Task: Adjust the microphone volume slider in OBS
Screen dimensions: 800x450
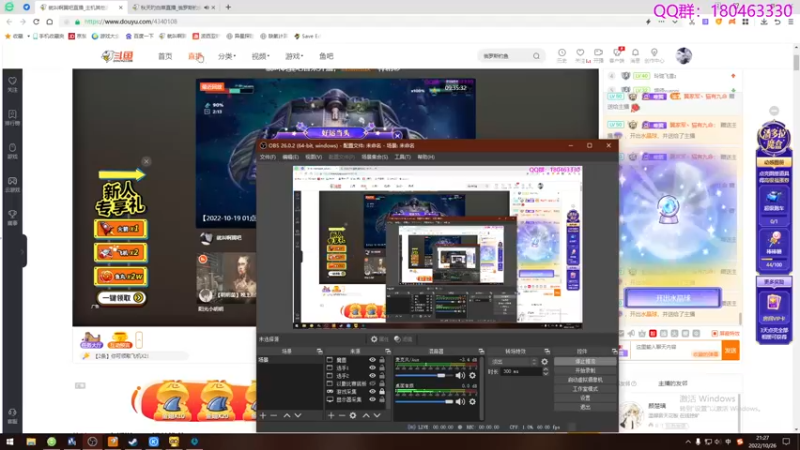Action: [x=423, y=376]
